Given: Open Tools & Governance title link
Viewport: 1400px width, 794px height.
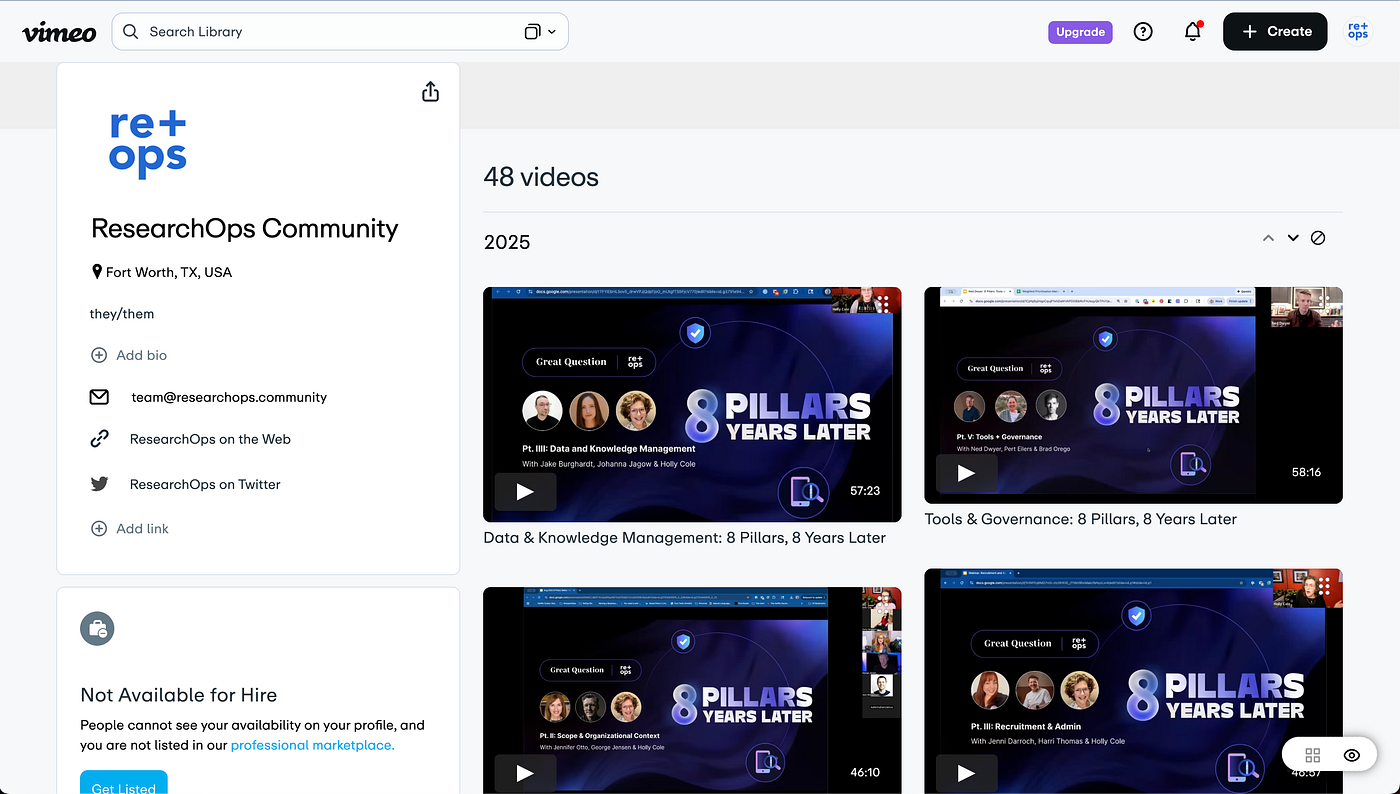Looking at the screenshot, I should (1080, 519).
